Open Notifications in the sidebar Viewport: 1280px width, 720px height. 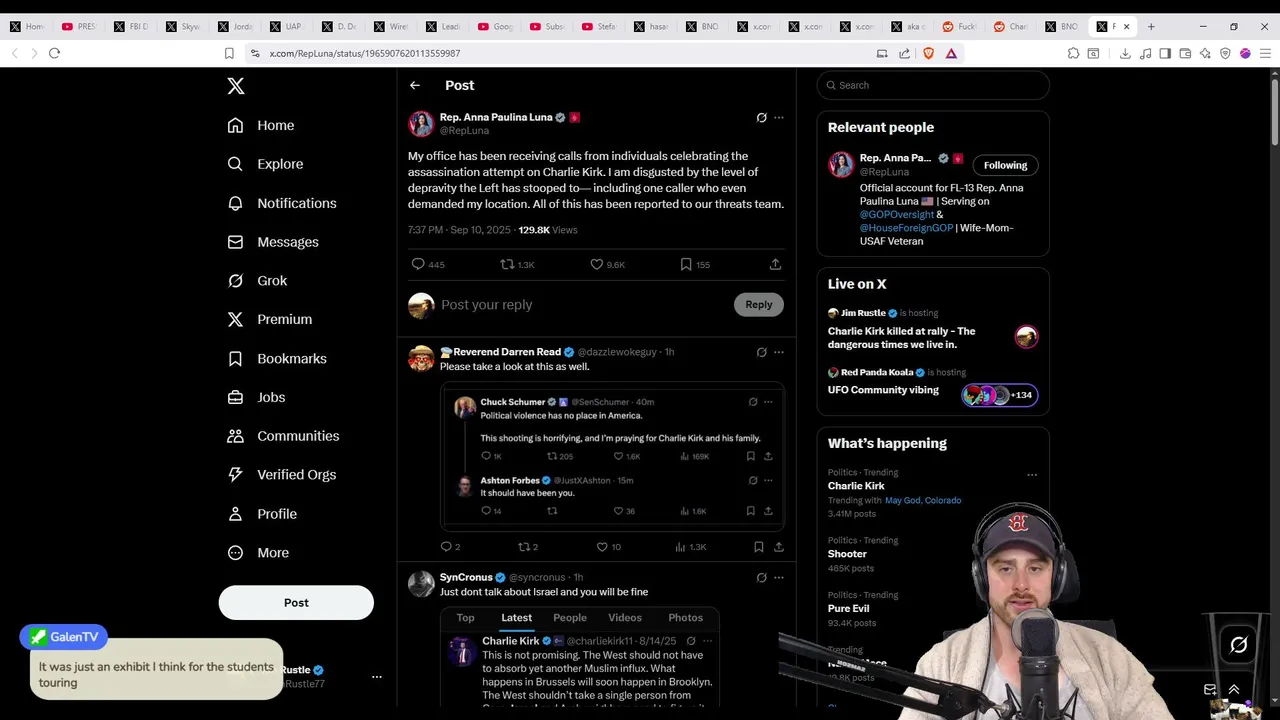[x=282, y=203]
